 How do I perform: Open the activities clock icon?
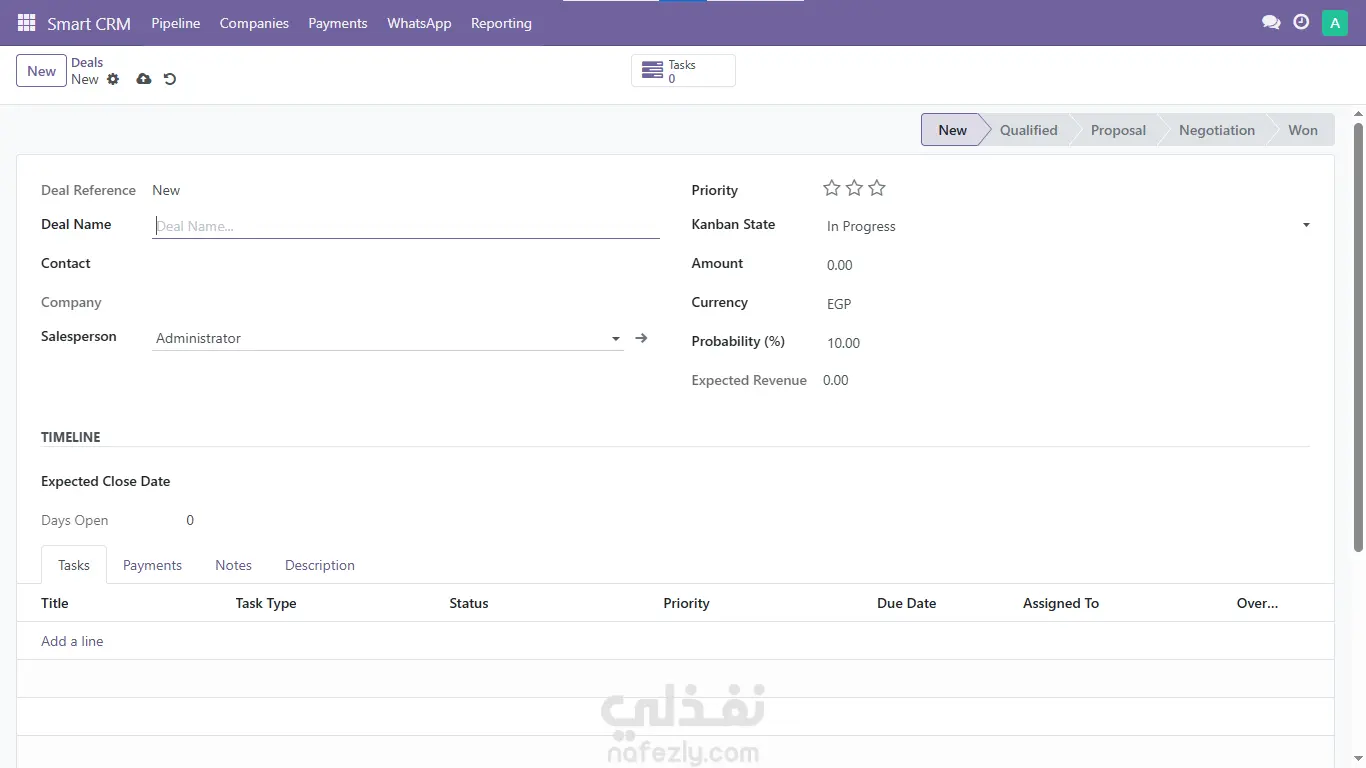1301,22
